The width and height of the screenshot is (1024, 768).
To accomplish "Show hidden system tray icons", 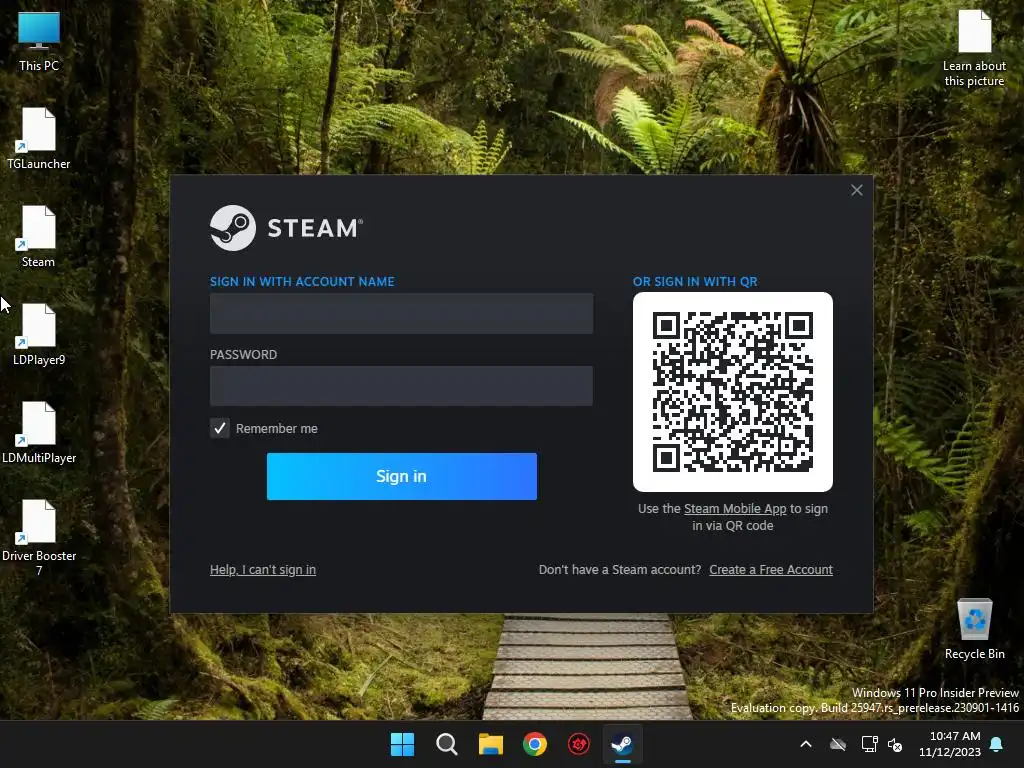I will pos(806,744).
